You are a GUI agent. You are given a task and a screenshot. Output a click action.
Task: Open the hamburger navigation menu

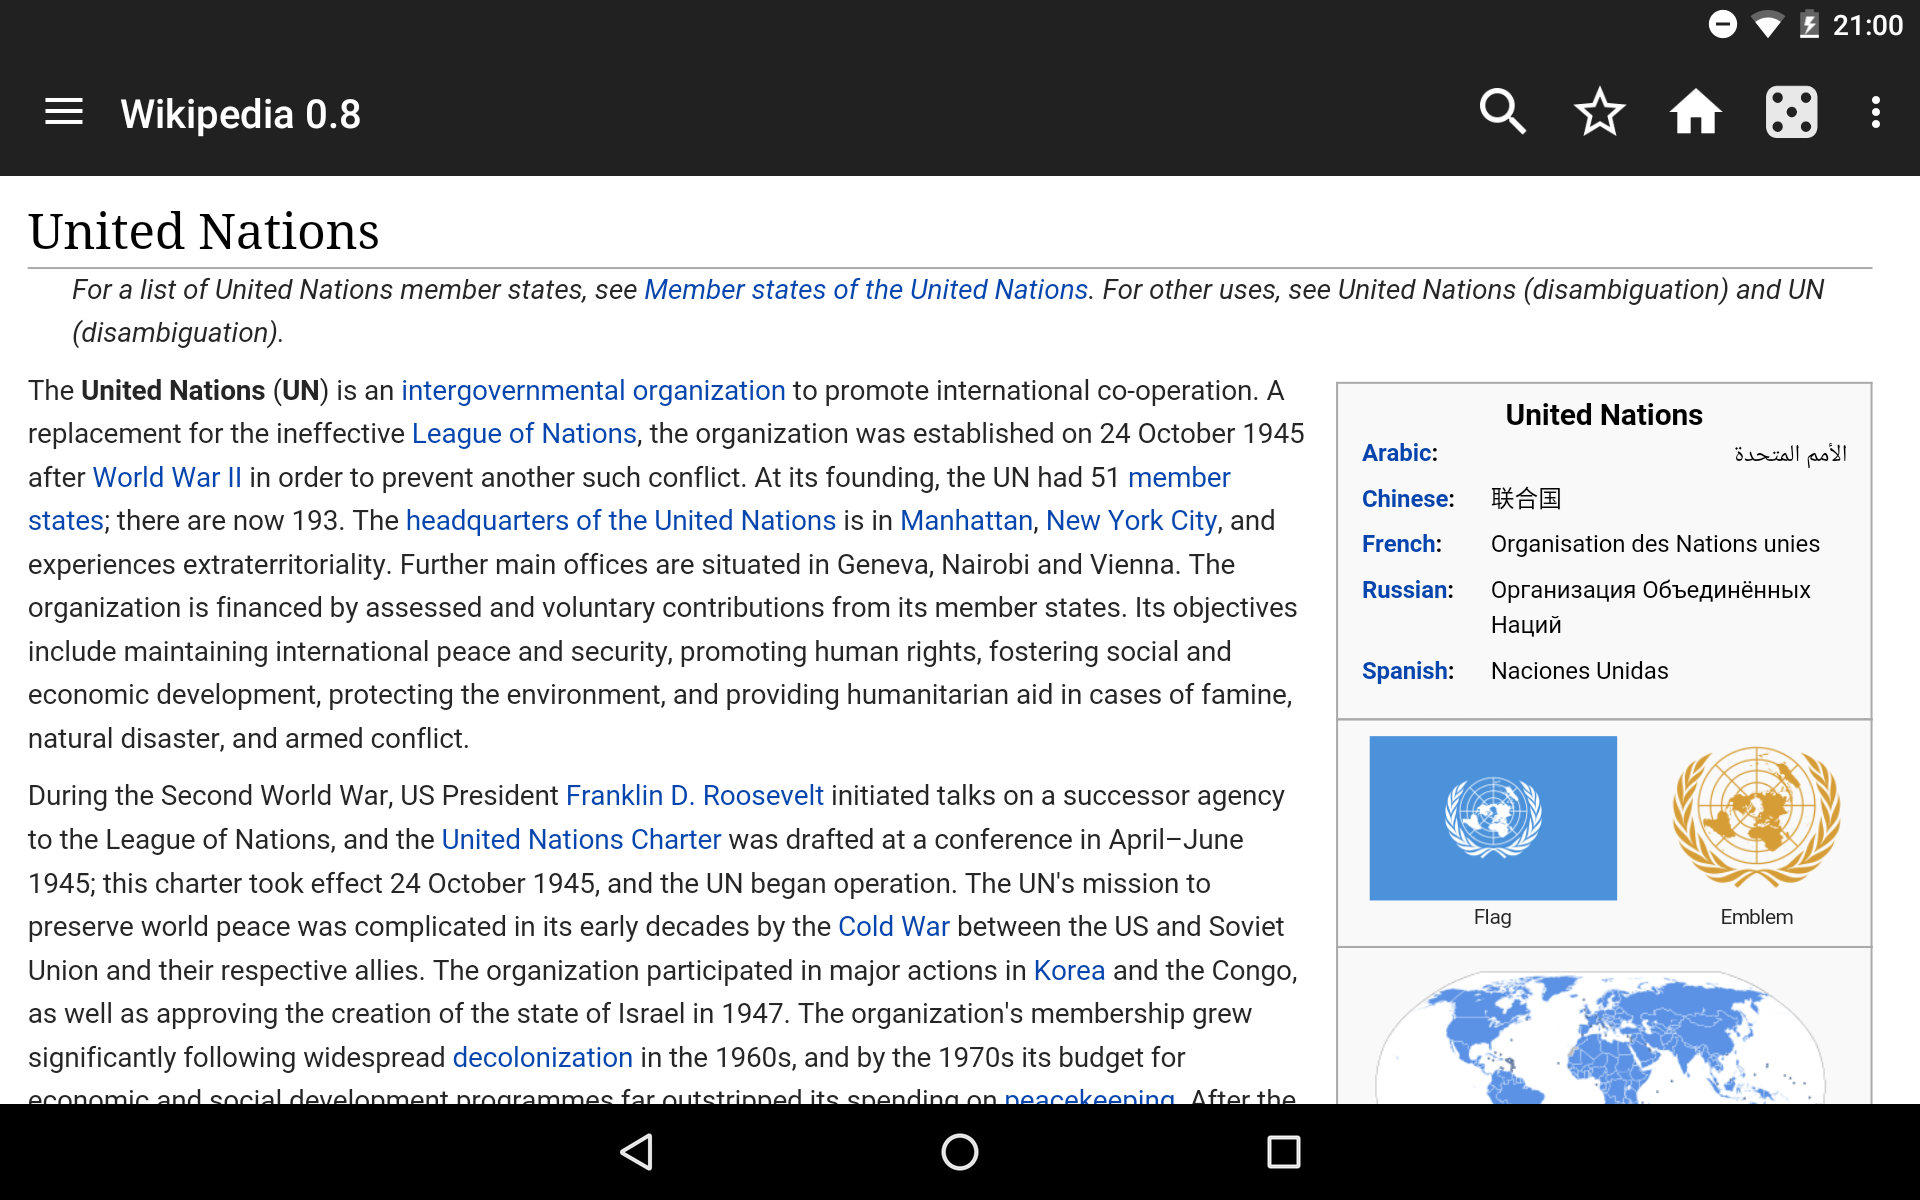click(64, 112)
